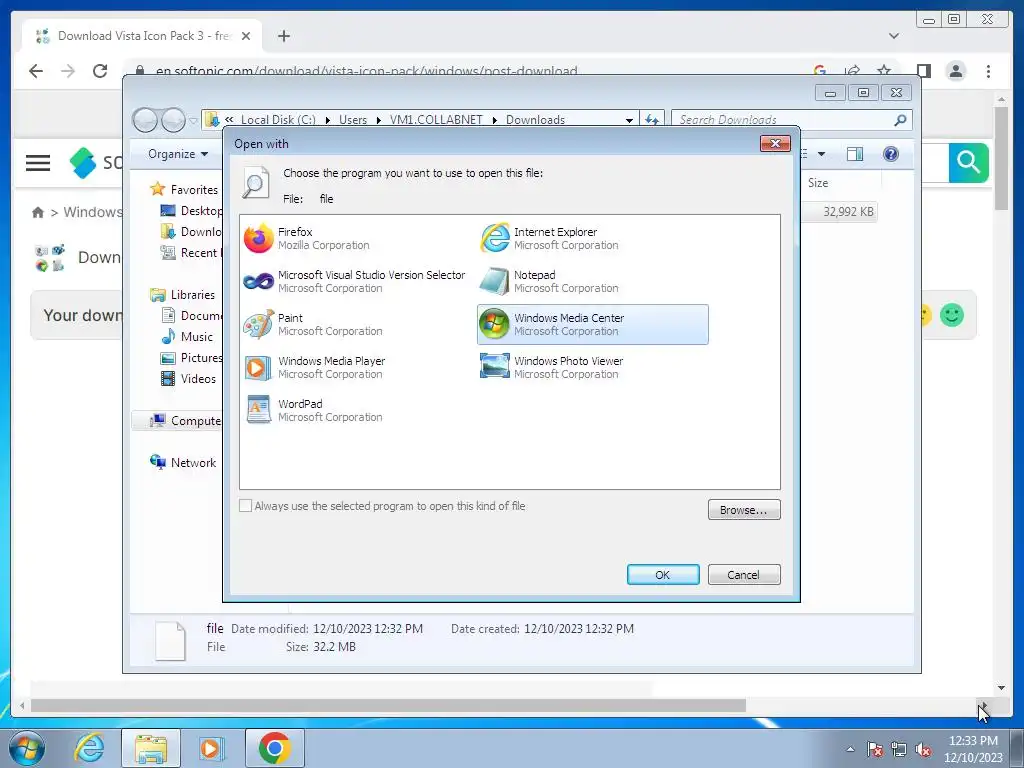Cancel the Open with dialog
Viewport: 1024px width, 768px height.
(x=744, y=575)
